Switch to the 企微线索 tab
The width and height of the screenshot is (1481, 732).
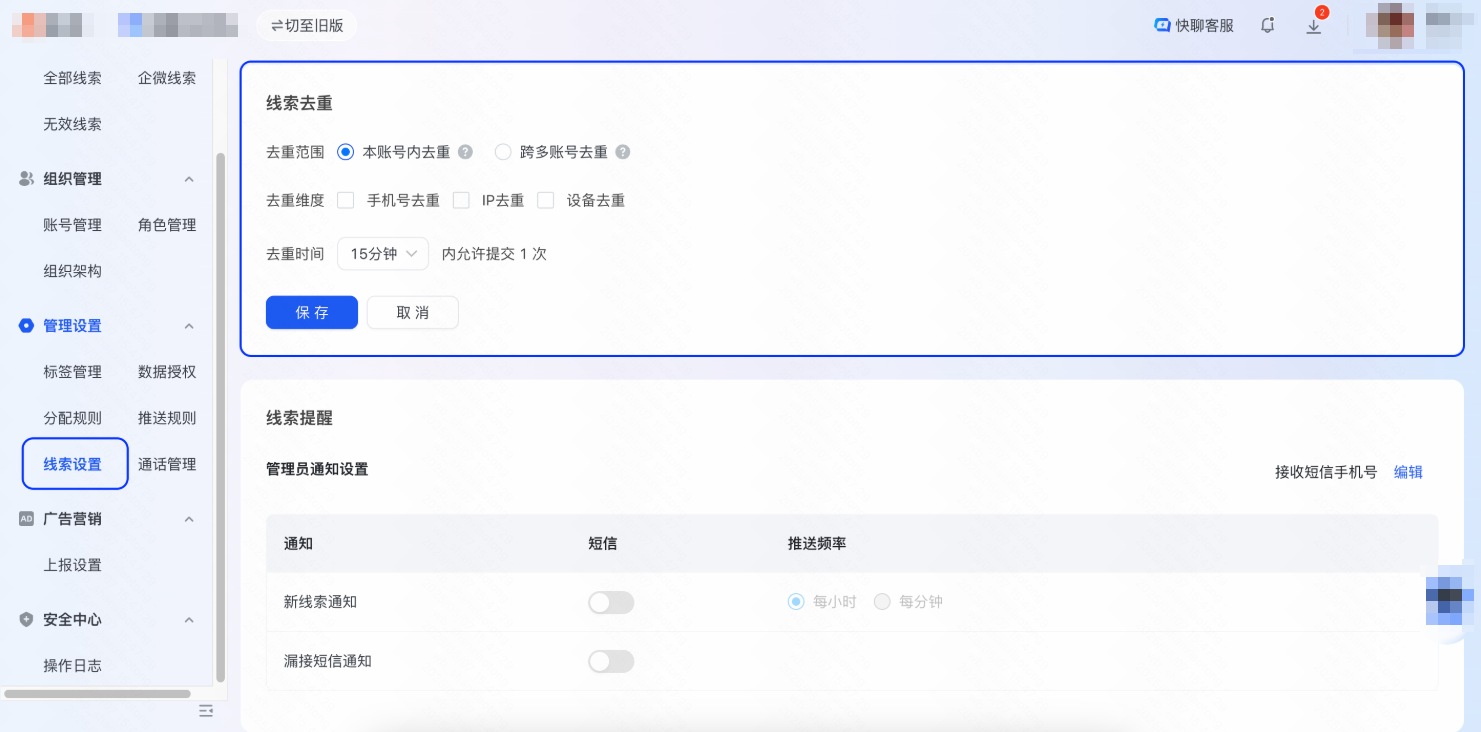click(x=164, y=77)
